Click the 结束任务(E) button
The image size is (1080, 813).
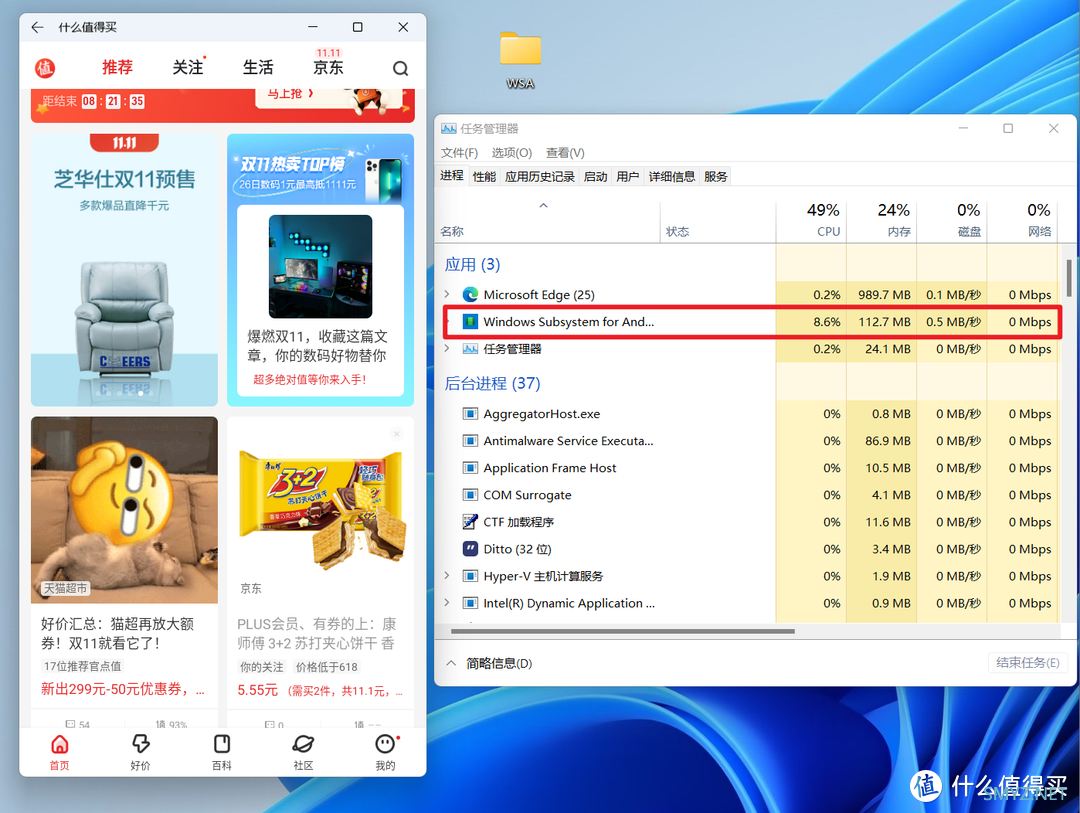[x=1028, y=663]
